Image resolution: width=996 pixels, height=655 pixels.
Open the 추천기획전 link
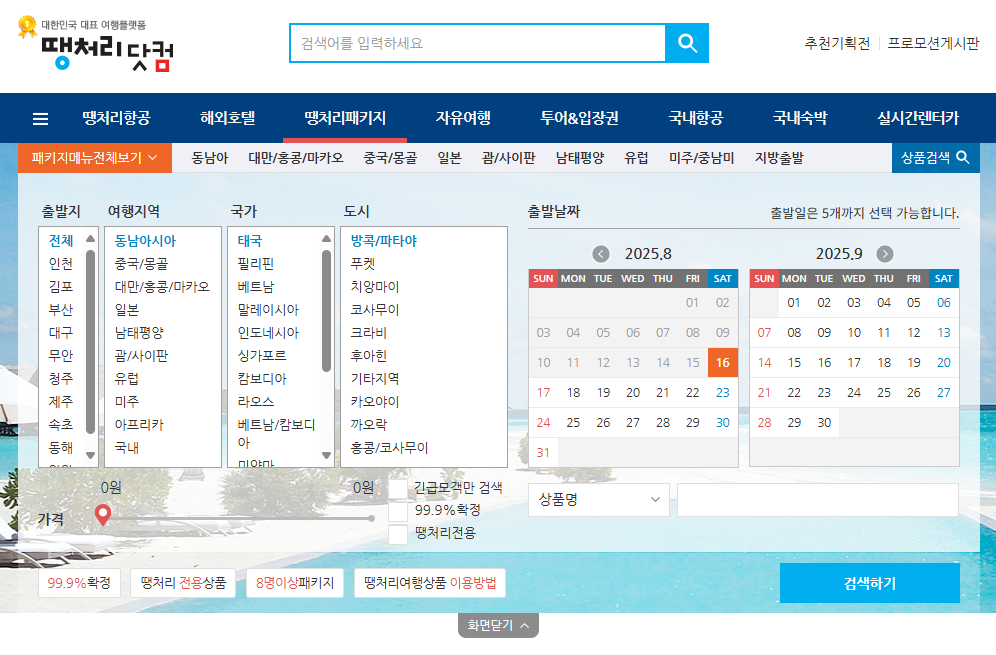[837, 43]
